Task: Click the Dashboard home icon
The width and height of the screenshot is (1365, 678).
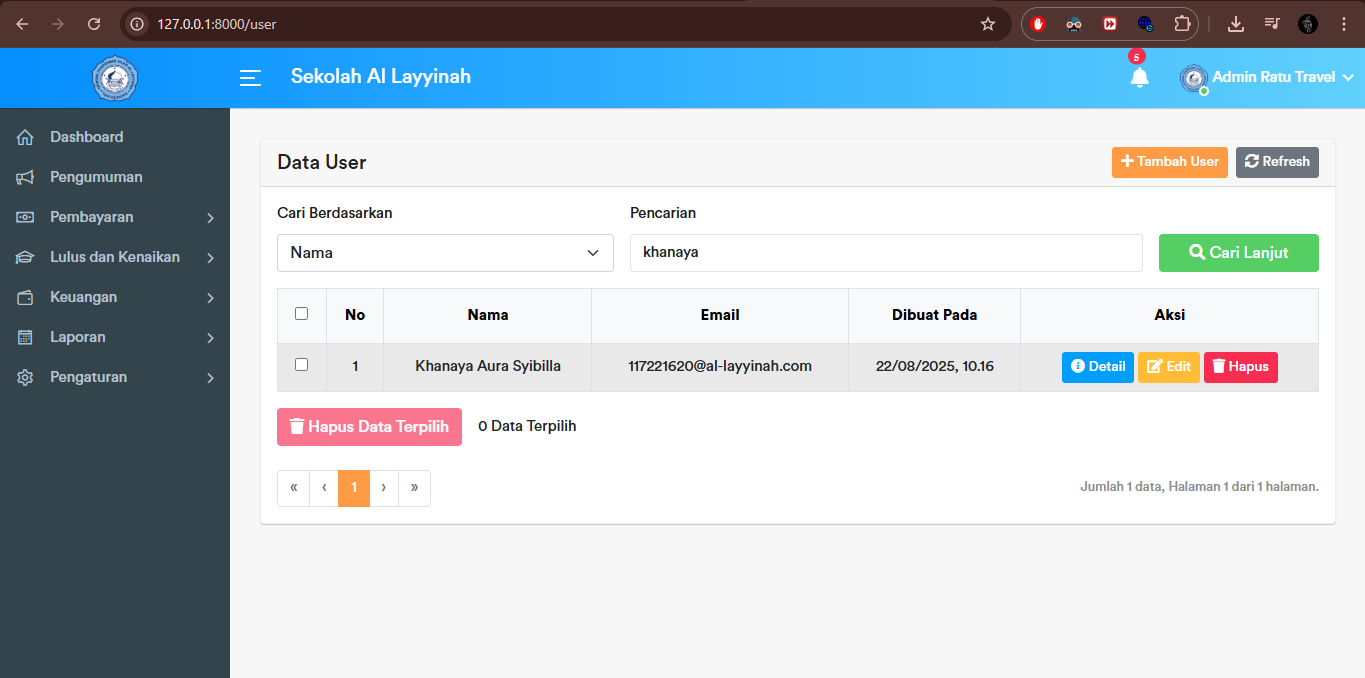Action: [x=26, y=137]
